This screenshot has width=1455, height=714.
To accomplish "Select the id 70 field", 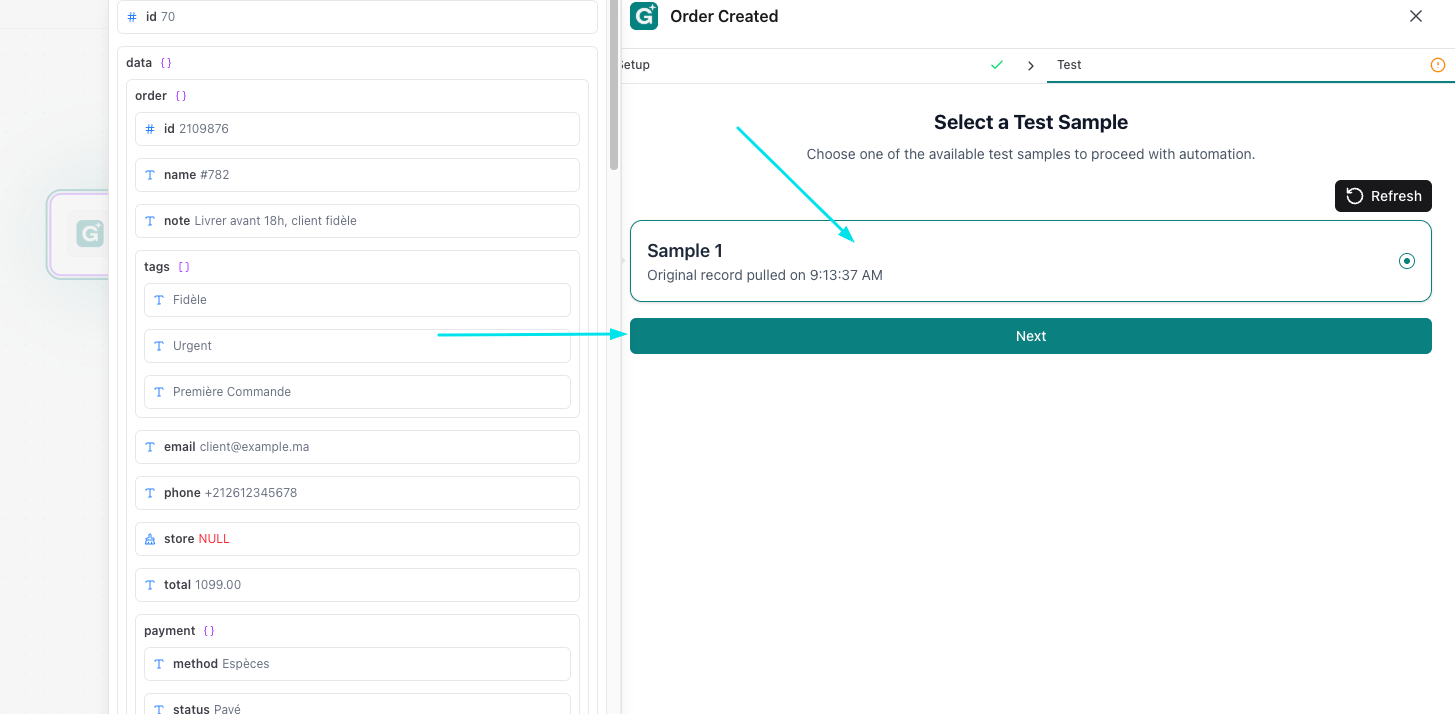I will pyautogui.click(x=357, y=17).
